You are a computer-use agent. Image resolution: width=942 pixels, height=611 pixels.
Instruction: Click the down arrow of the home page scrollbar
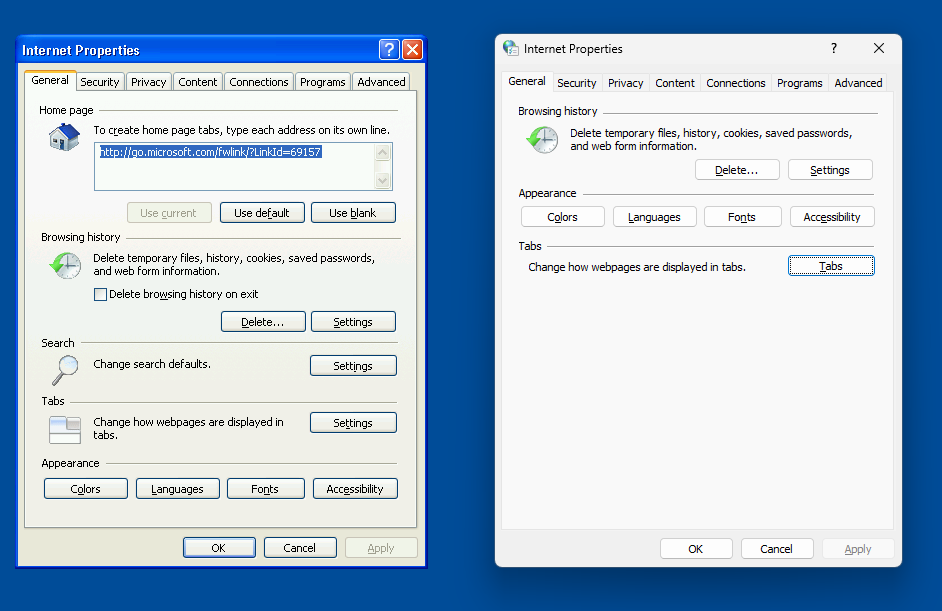[382, 181]
